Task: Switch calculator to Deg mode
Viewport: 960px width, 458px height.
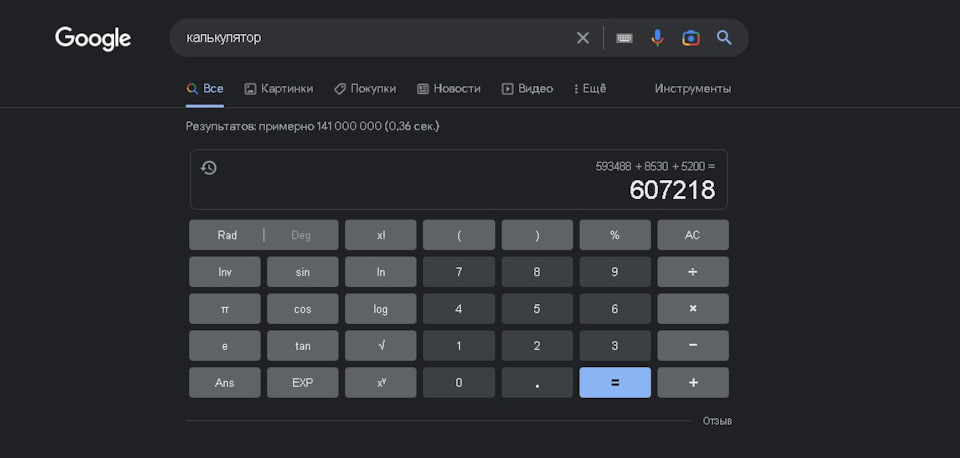Action: pyautogui.click(x=301, y=235)
